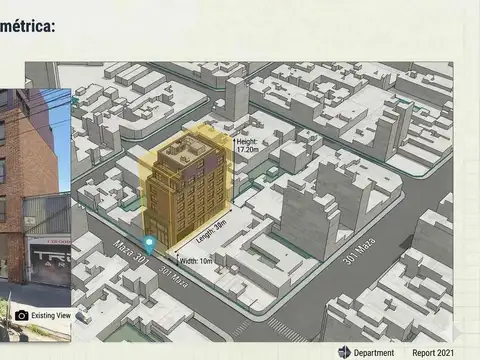Click the Department logo icon
This screenshot has height=360, width=480.
click(344, 352)
